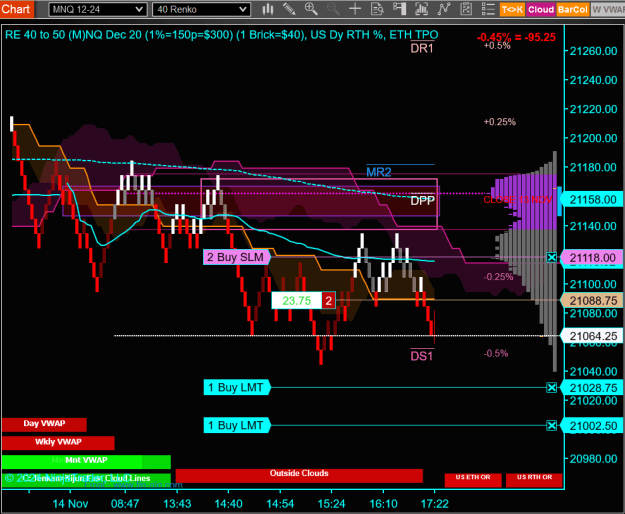Toggle the Cloud magenta button

(541, 9)
